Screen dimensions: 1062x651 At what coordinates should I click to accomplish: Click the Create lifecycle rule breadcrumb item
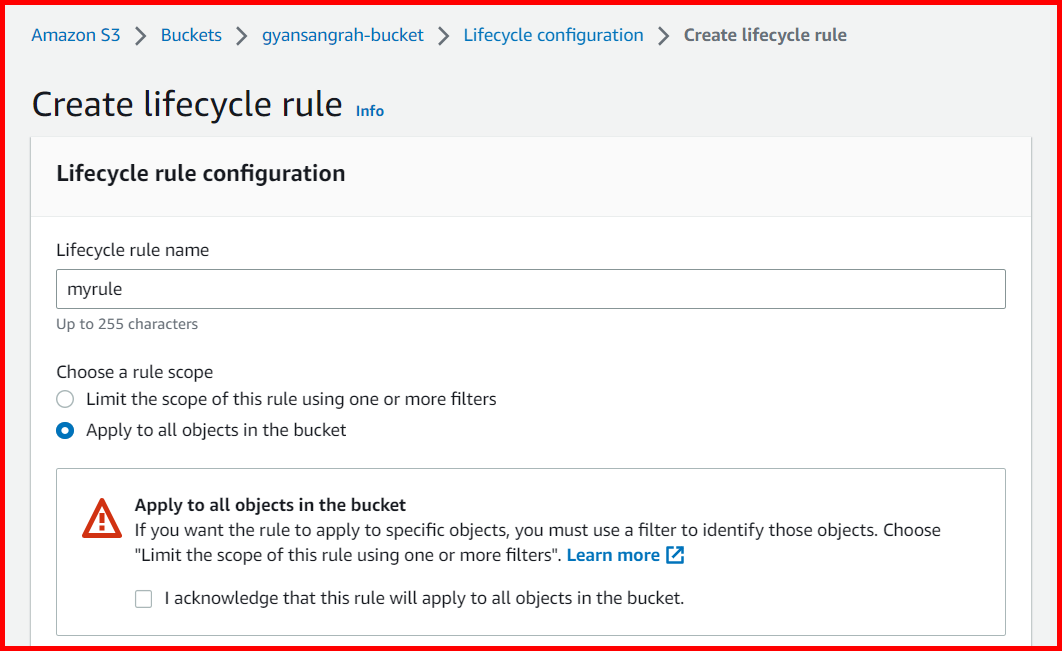click(x=765, y=34)
